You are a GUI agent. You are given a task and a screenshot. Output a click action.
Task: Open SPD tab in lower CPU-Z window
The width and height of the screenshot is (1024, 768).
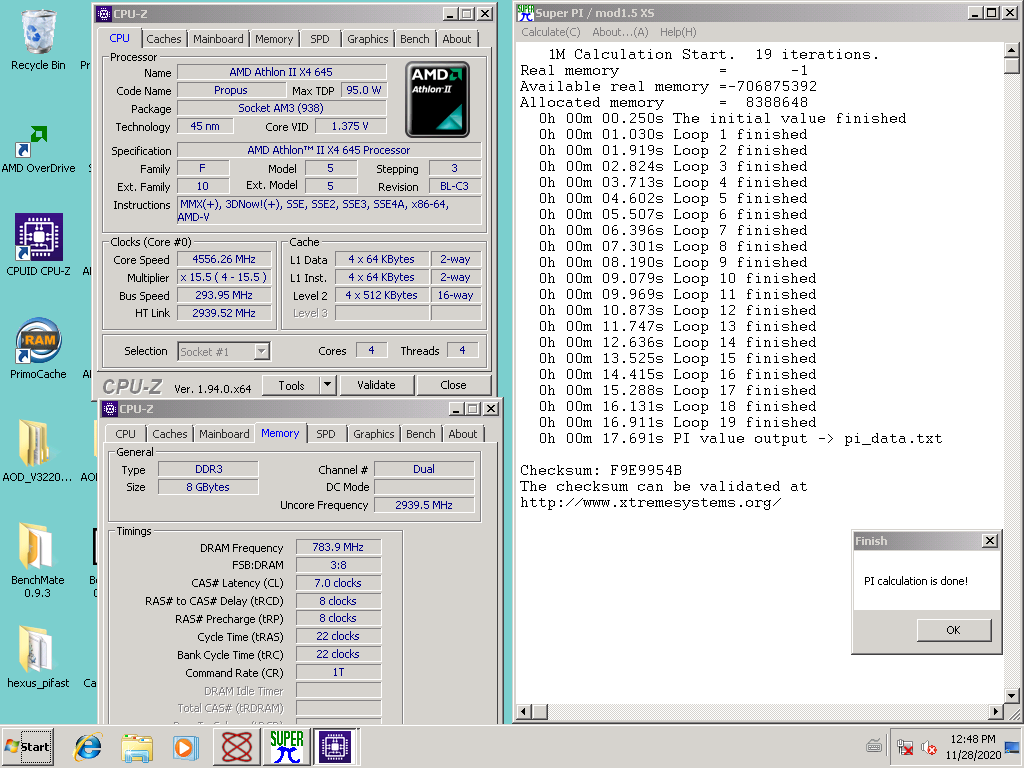click(325, 434)
